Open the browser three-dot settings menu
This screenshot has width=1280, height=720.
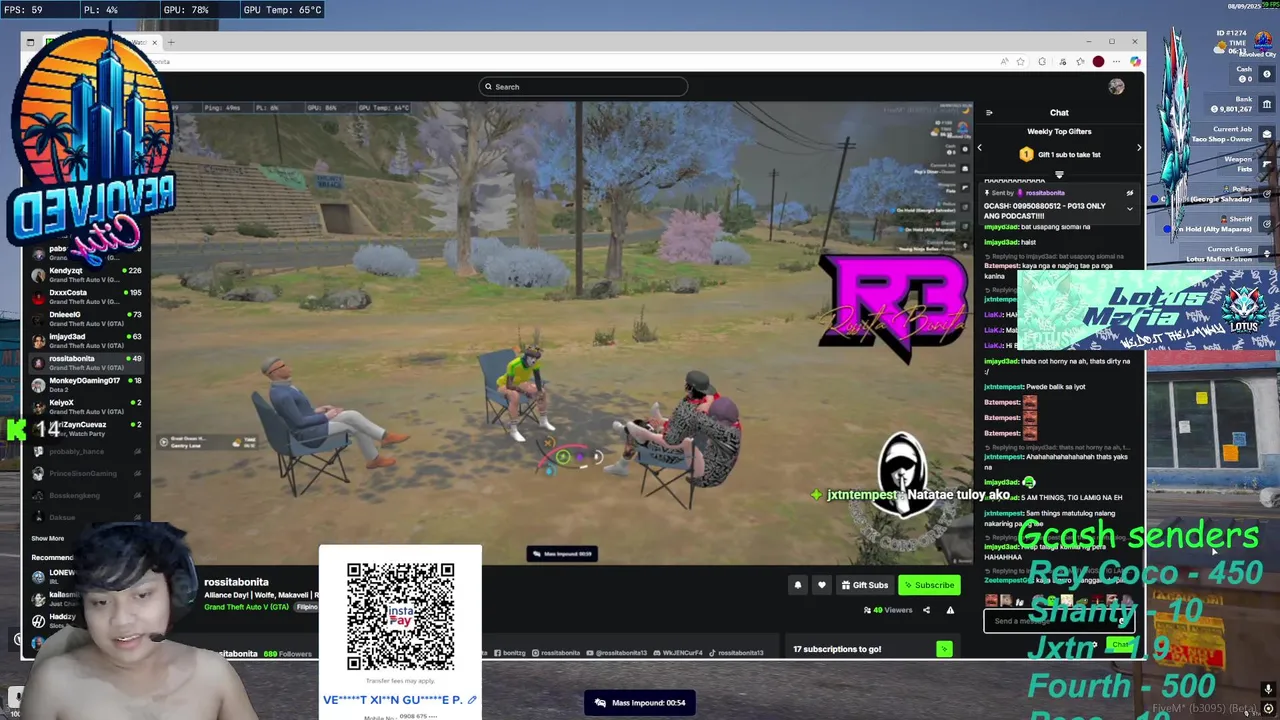click(x=1116, y=62)
